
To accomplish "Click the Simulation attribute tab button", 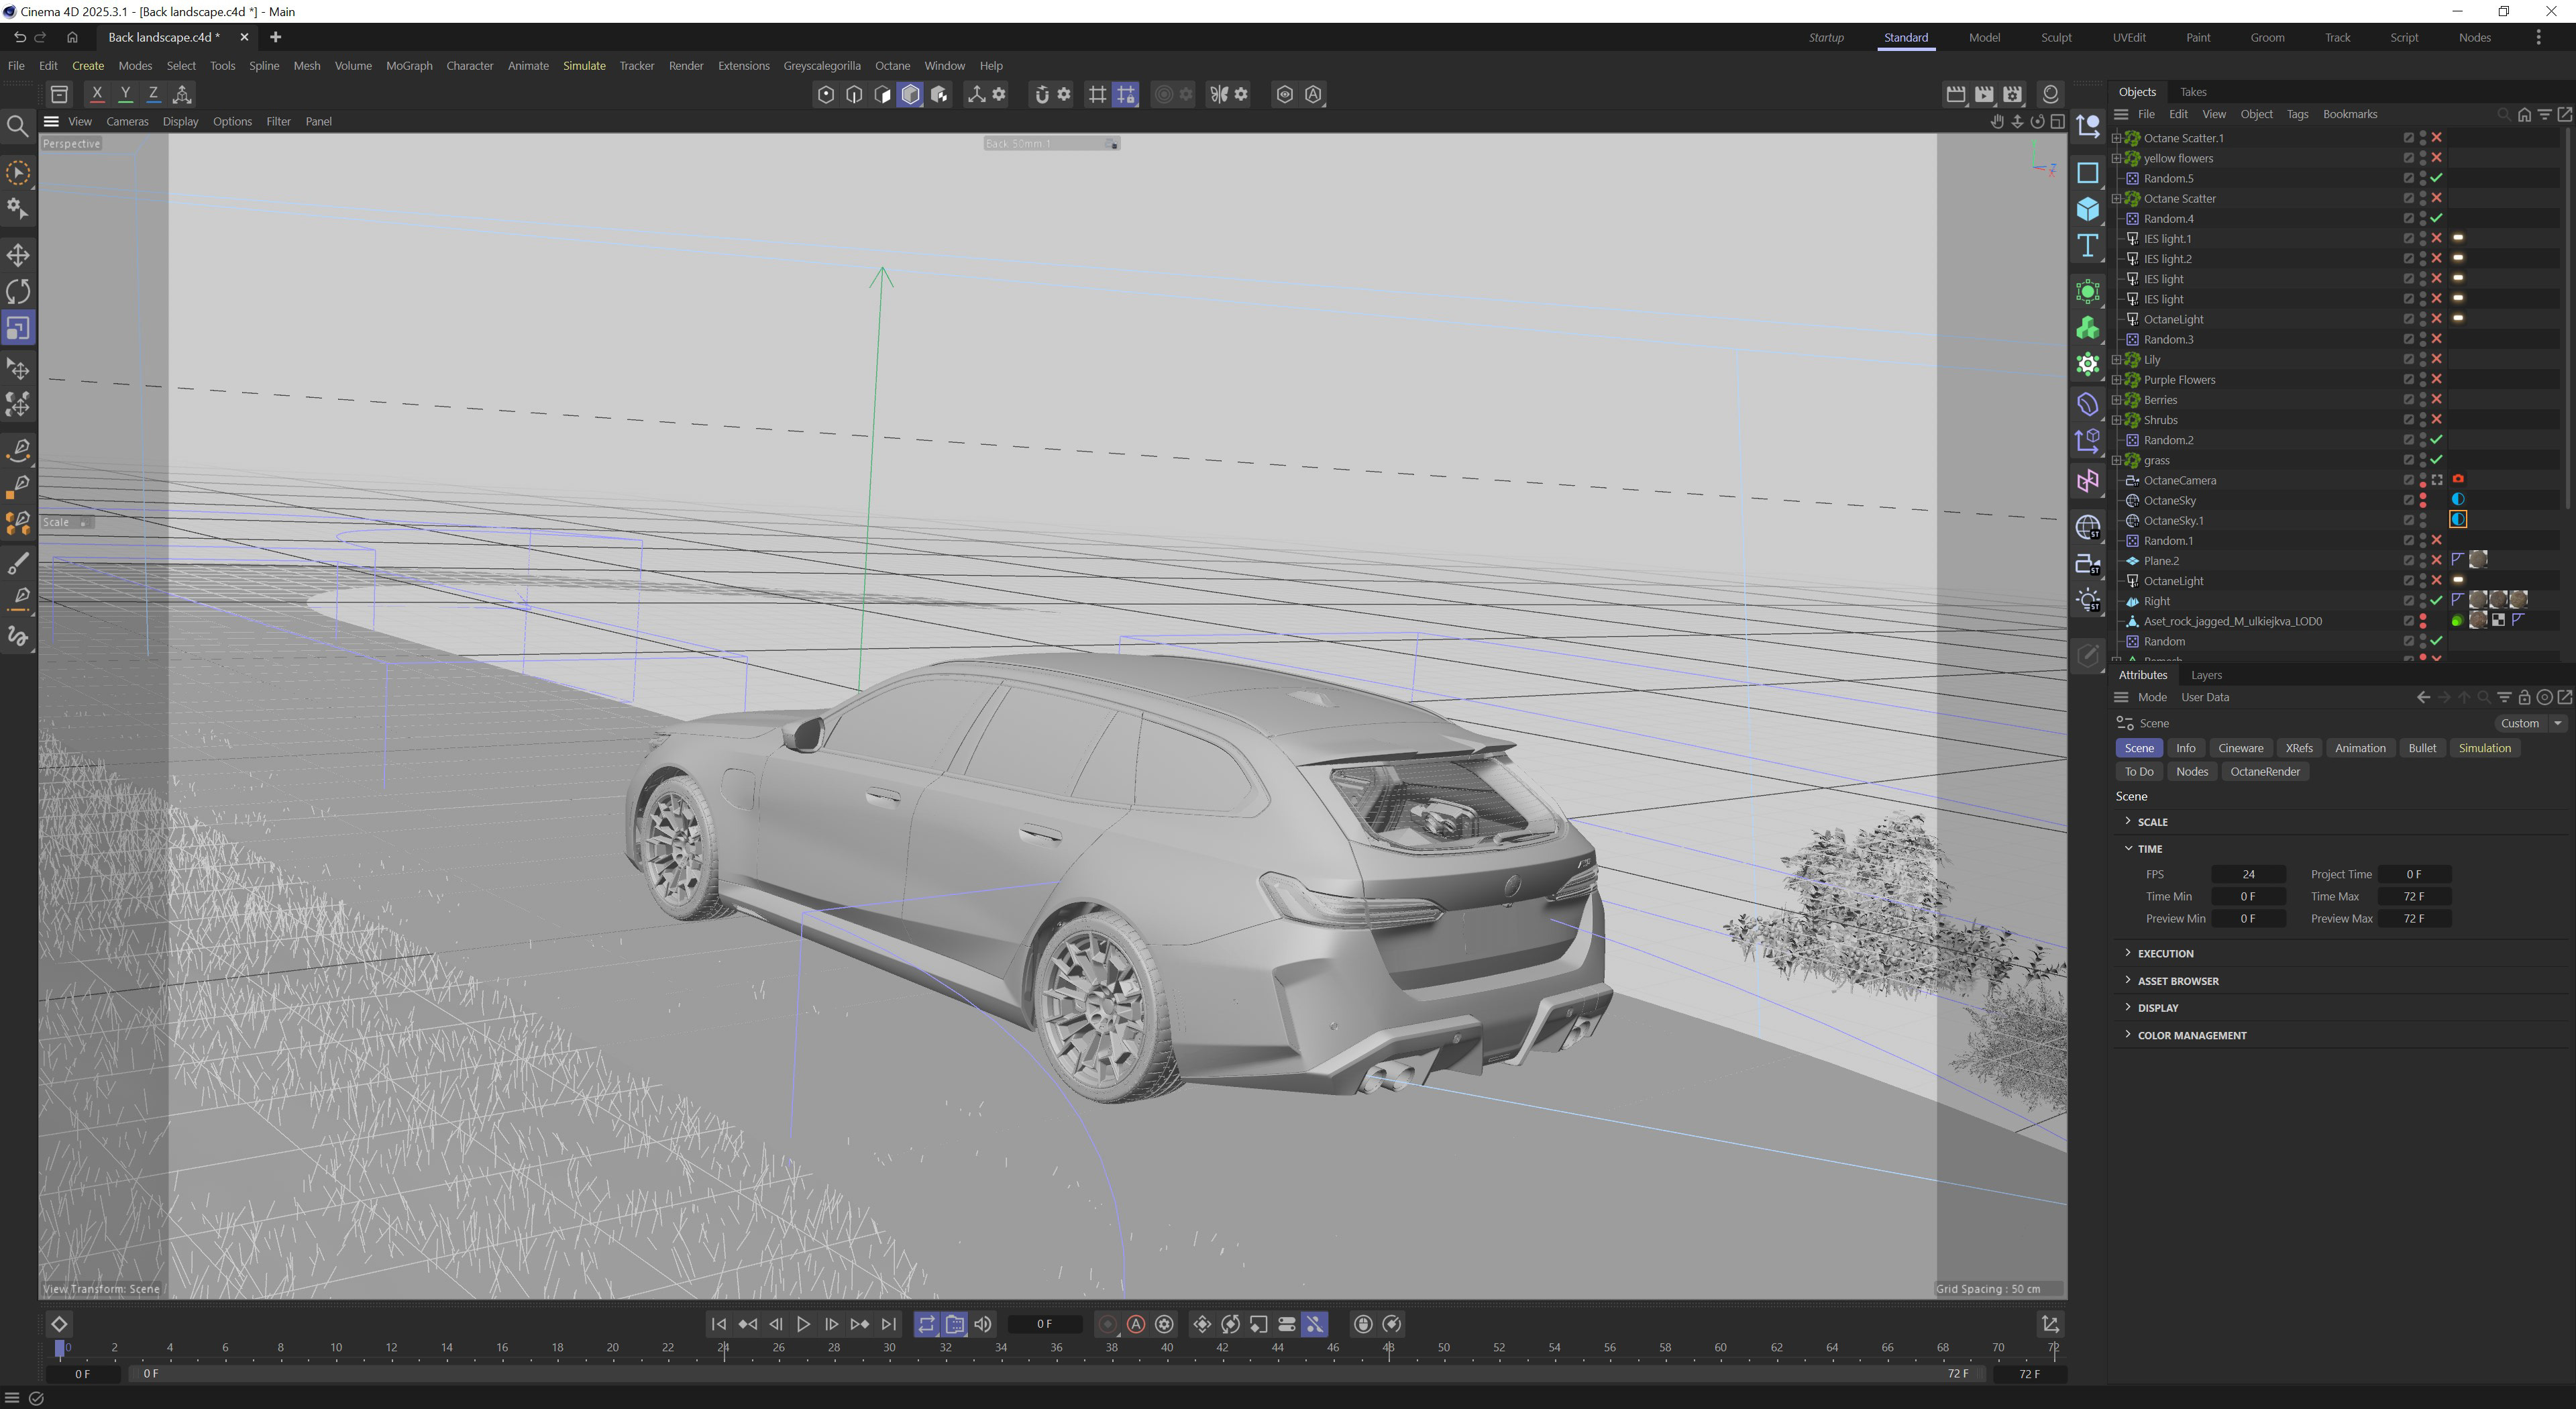I will point(2484,748).
